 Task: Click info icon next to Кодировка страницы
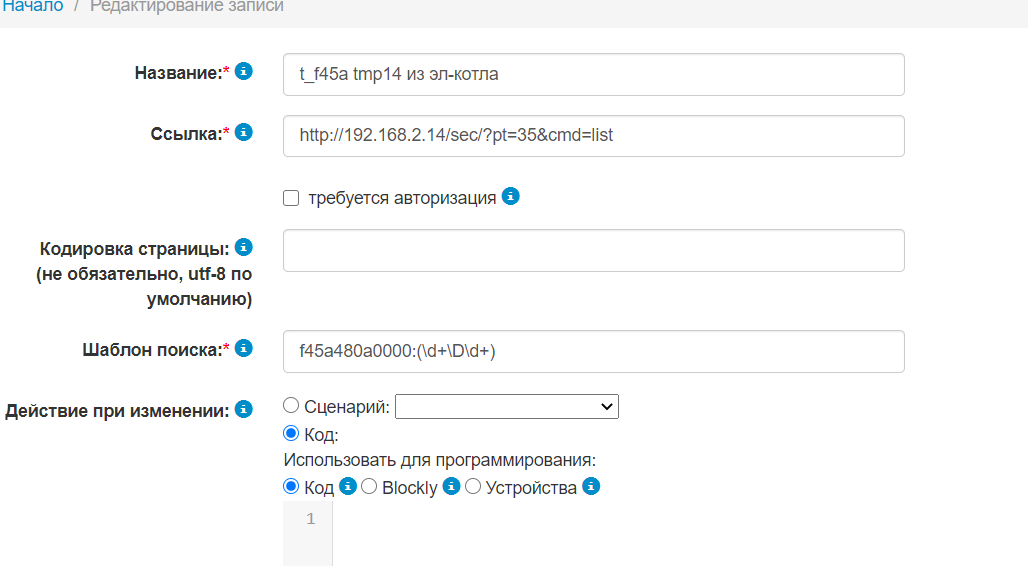243,246
